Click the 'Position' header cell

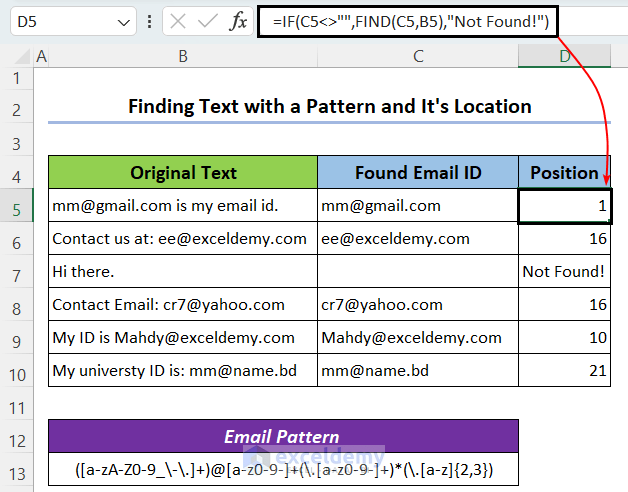point(564,173)
